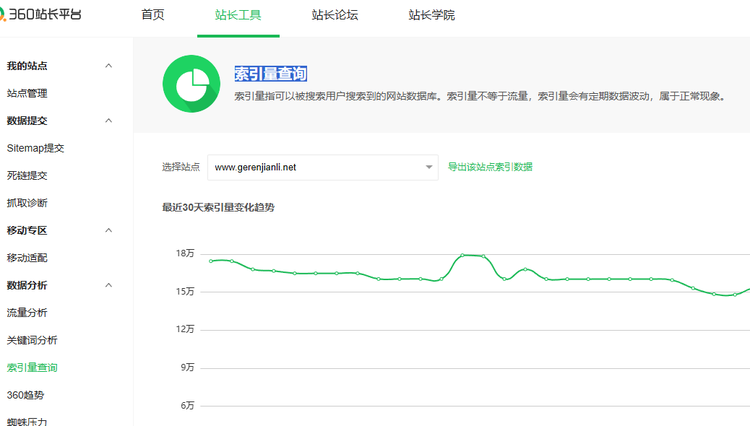
Task: Collapse the 数据提交 section
Action: coord(109,121)
